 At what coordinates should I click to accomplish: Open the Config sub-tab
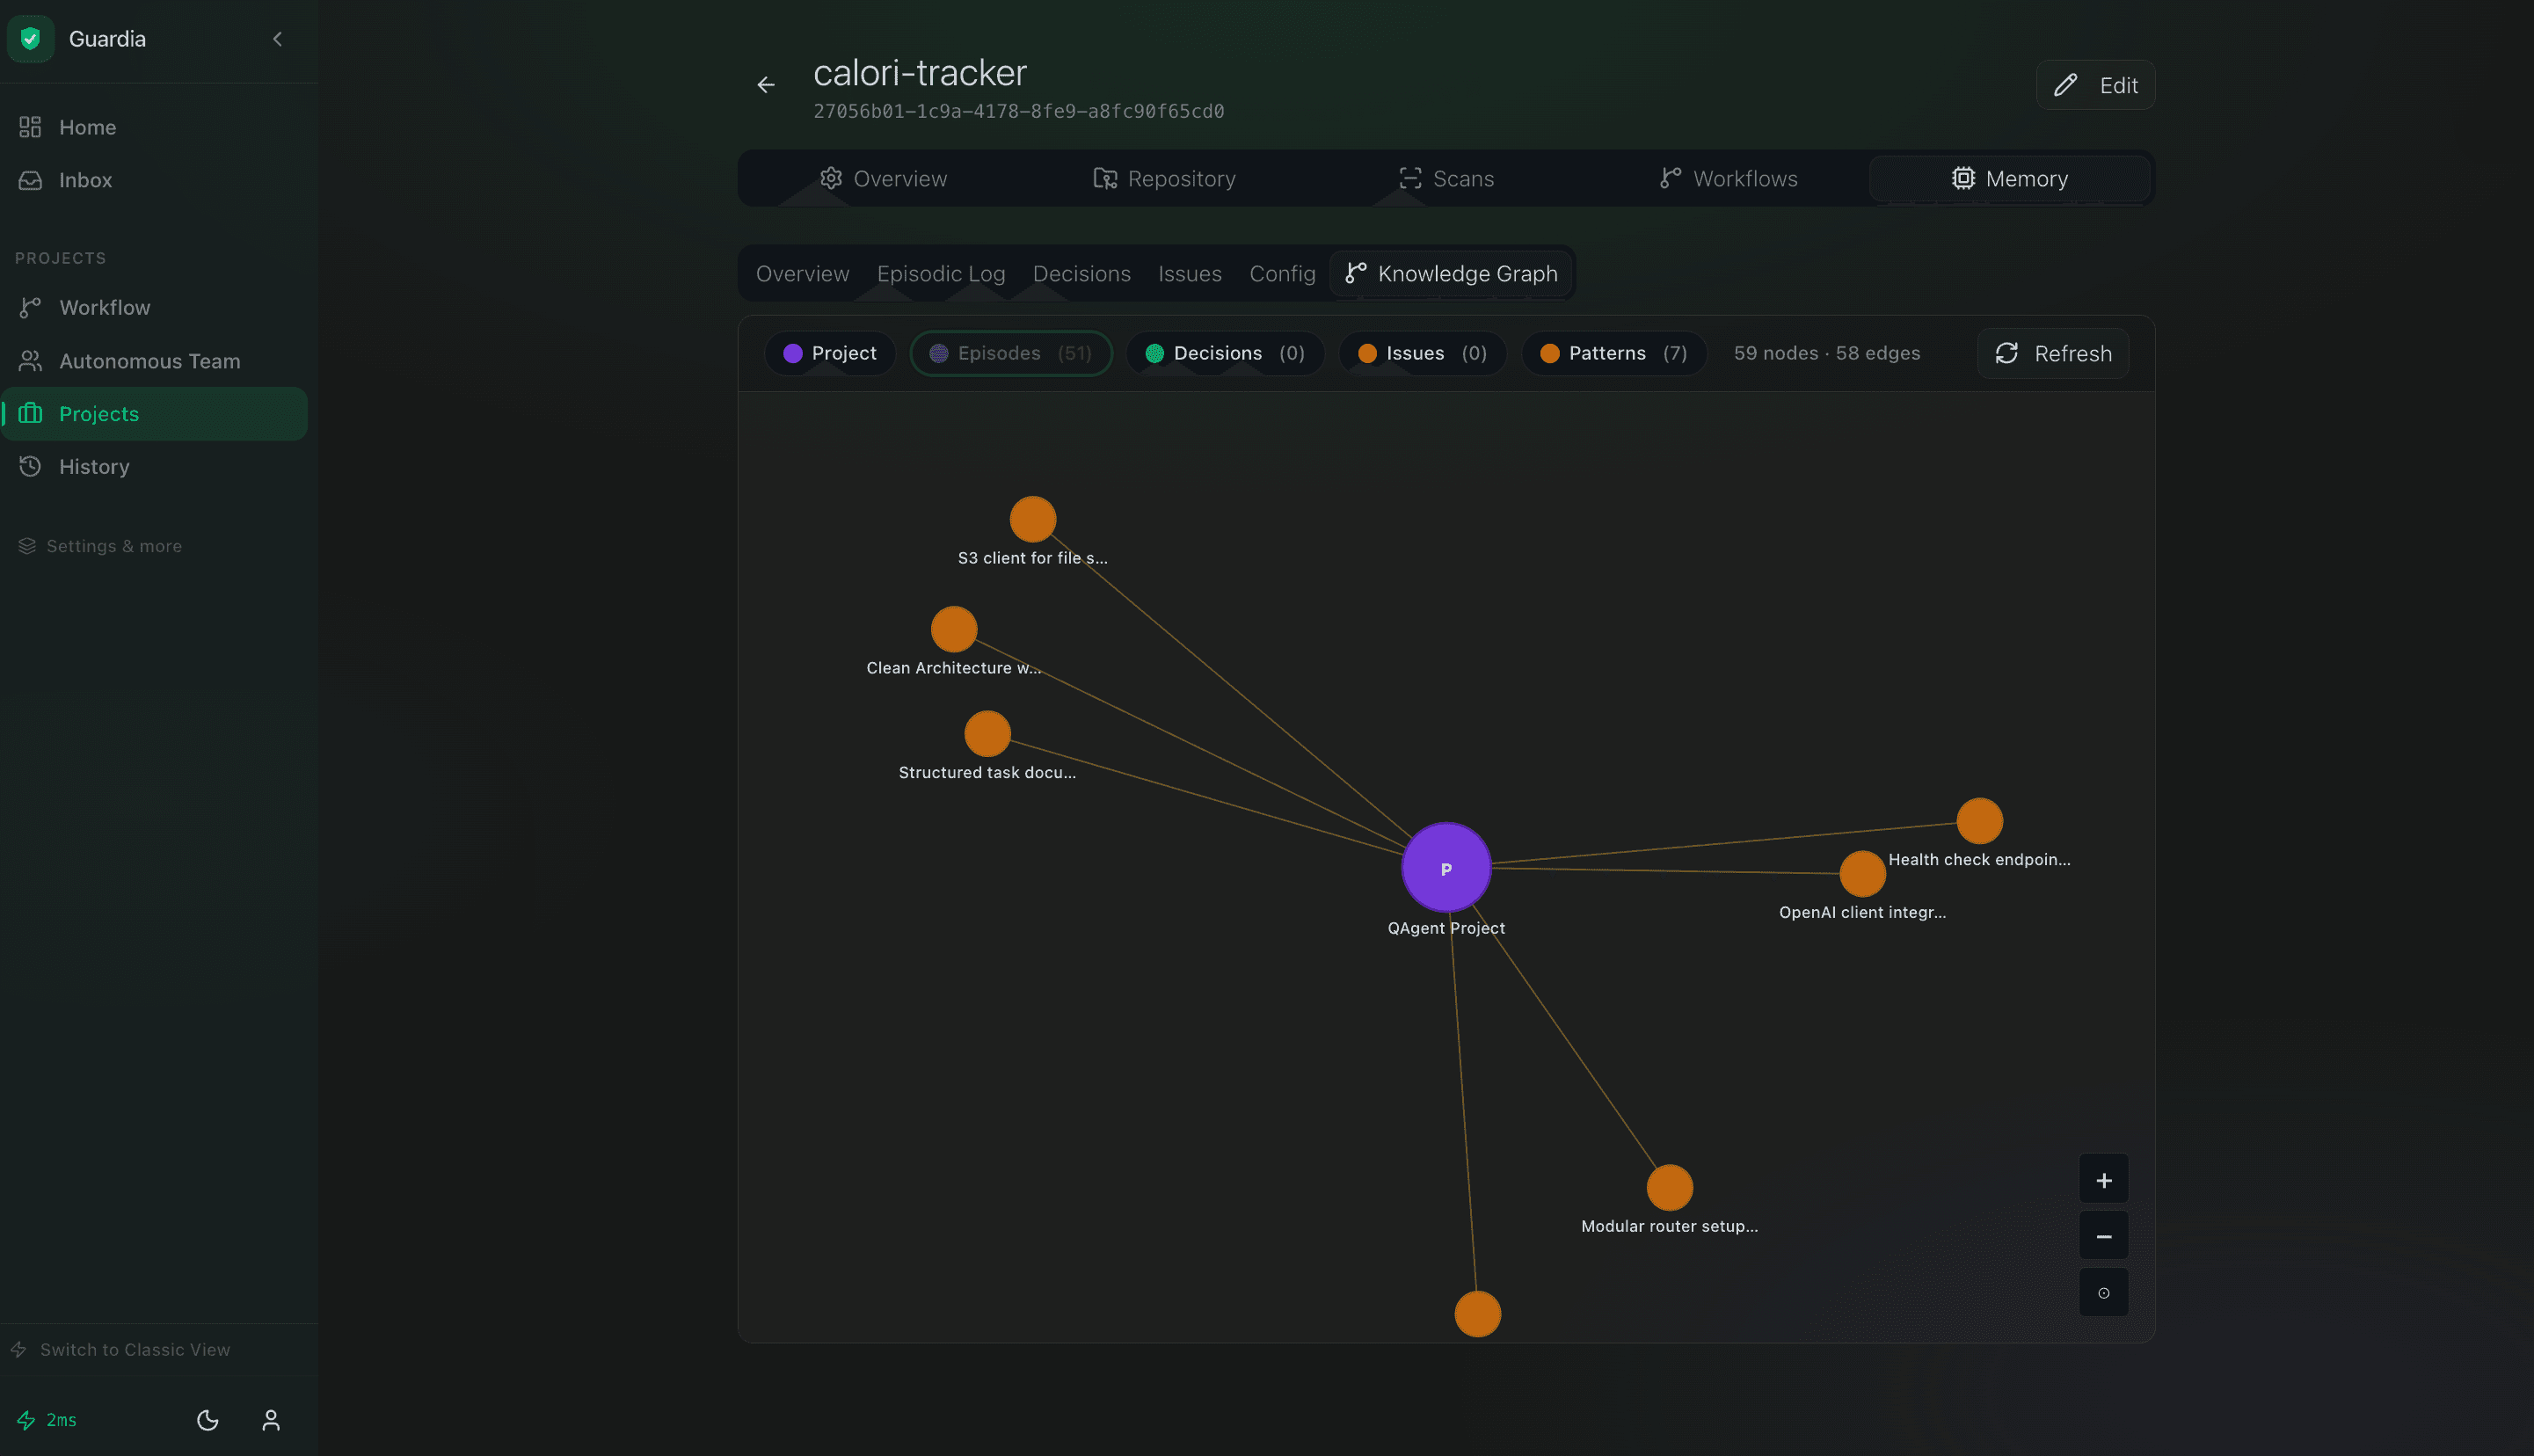click(1282, 274)
